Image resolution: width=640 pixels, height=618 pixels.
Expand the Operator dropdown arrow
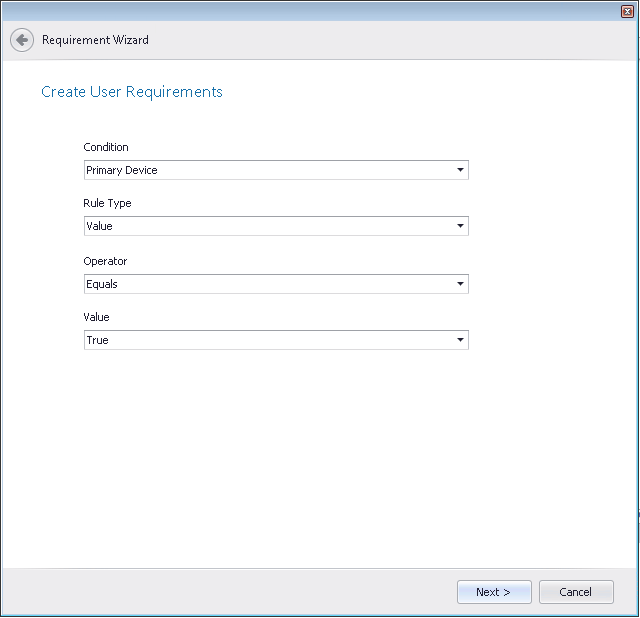click(460, 284)
